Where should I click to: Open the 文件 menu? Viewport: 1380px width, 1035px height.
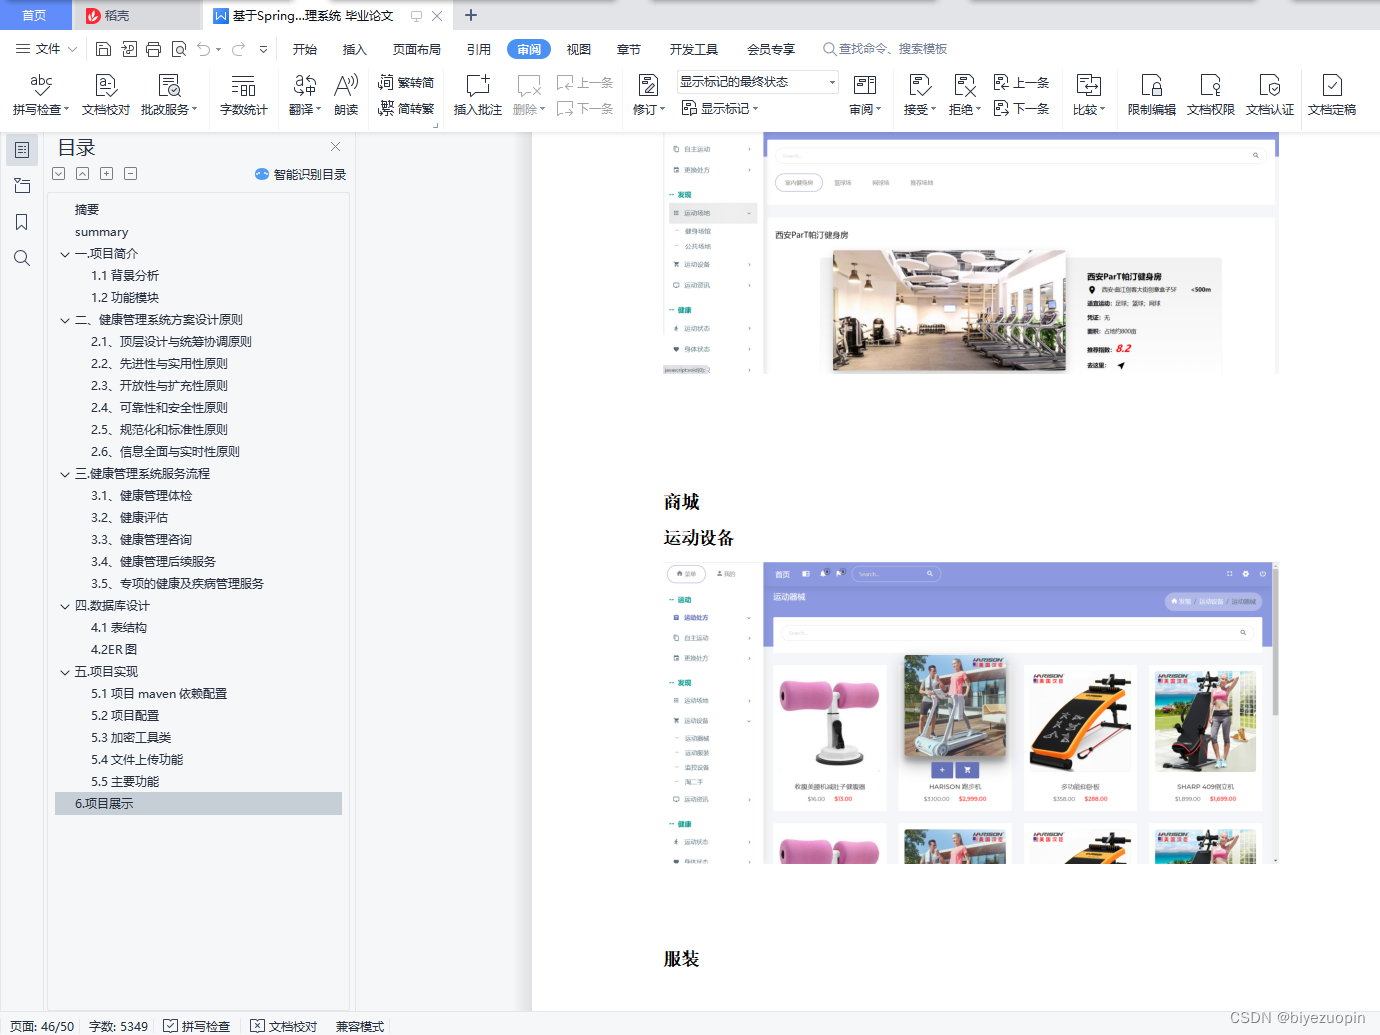(46, 49)
